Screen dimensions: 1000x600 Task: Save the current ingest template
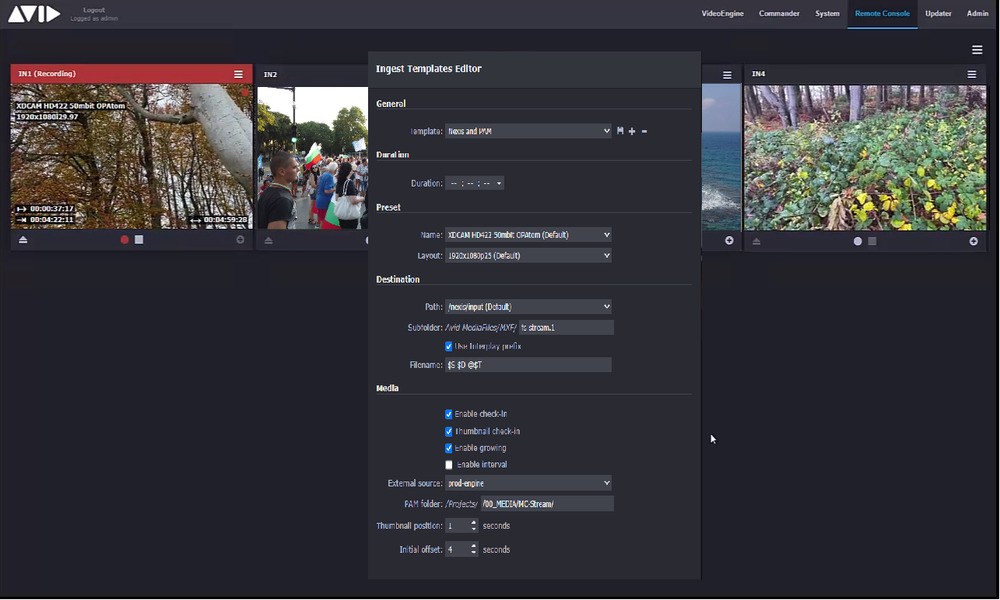click(620, 130)
